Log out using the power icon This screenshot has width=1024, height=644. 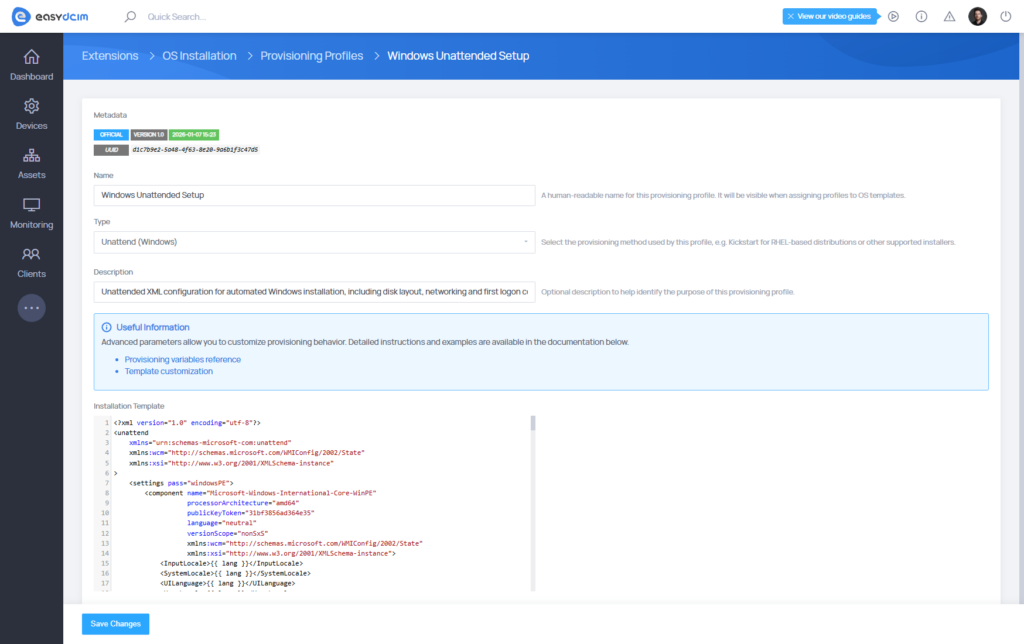coord(1006,16)
